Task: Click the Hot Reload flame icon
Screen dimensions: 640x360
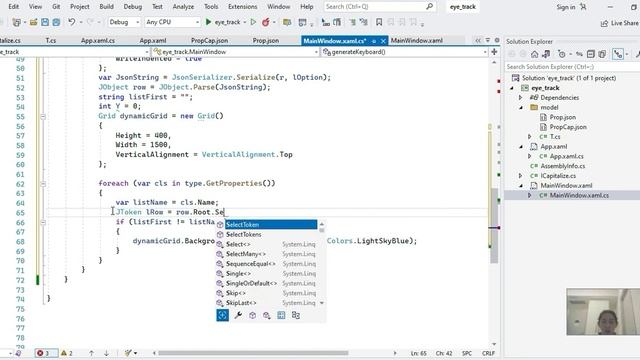Action: coord(266,22)
